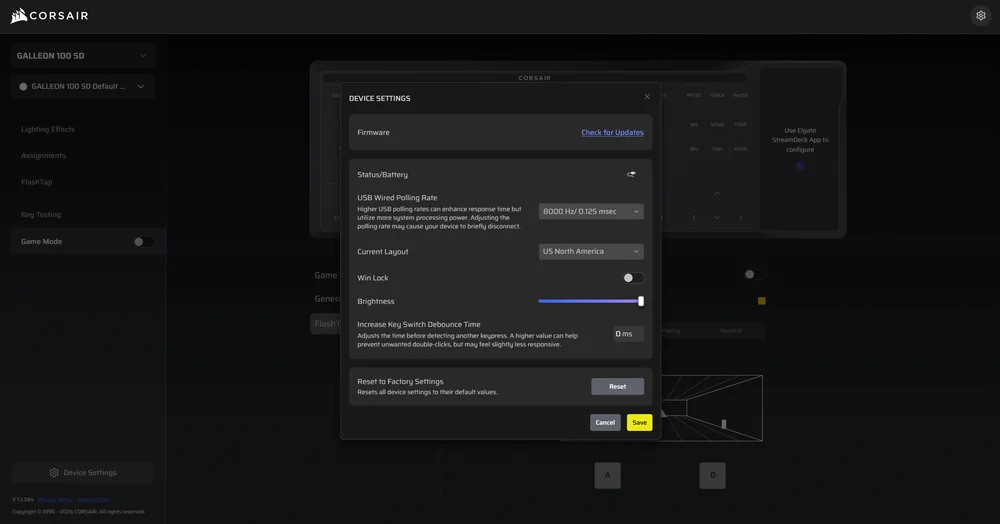Click the INS key on keyboard preview
Viewport: 1000px width, 524px height.
pyautogui.click(x=694, y=125)
